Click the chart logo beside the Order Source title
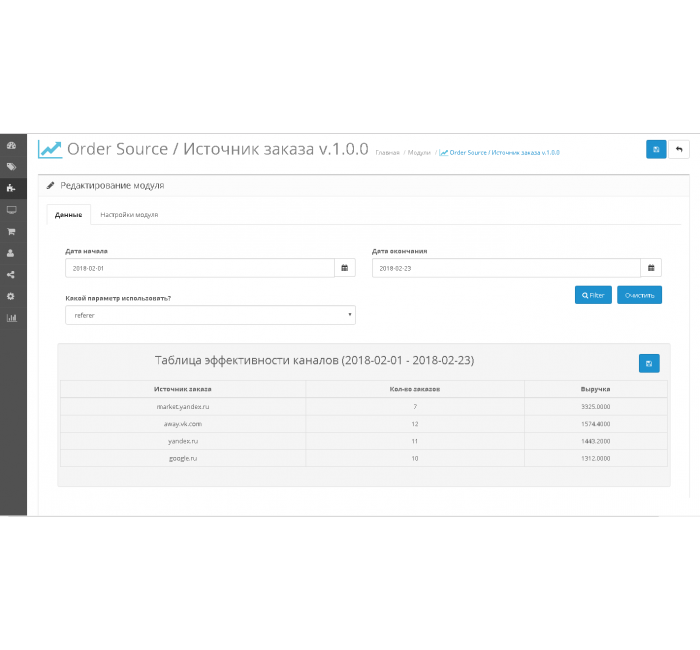 (x=50, y=149)
